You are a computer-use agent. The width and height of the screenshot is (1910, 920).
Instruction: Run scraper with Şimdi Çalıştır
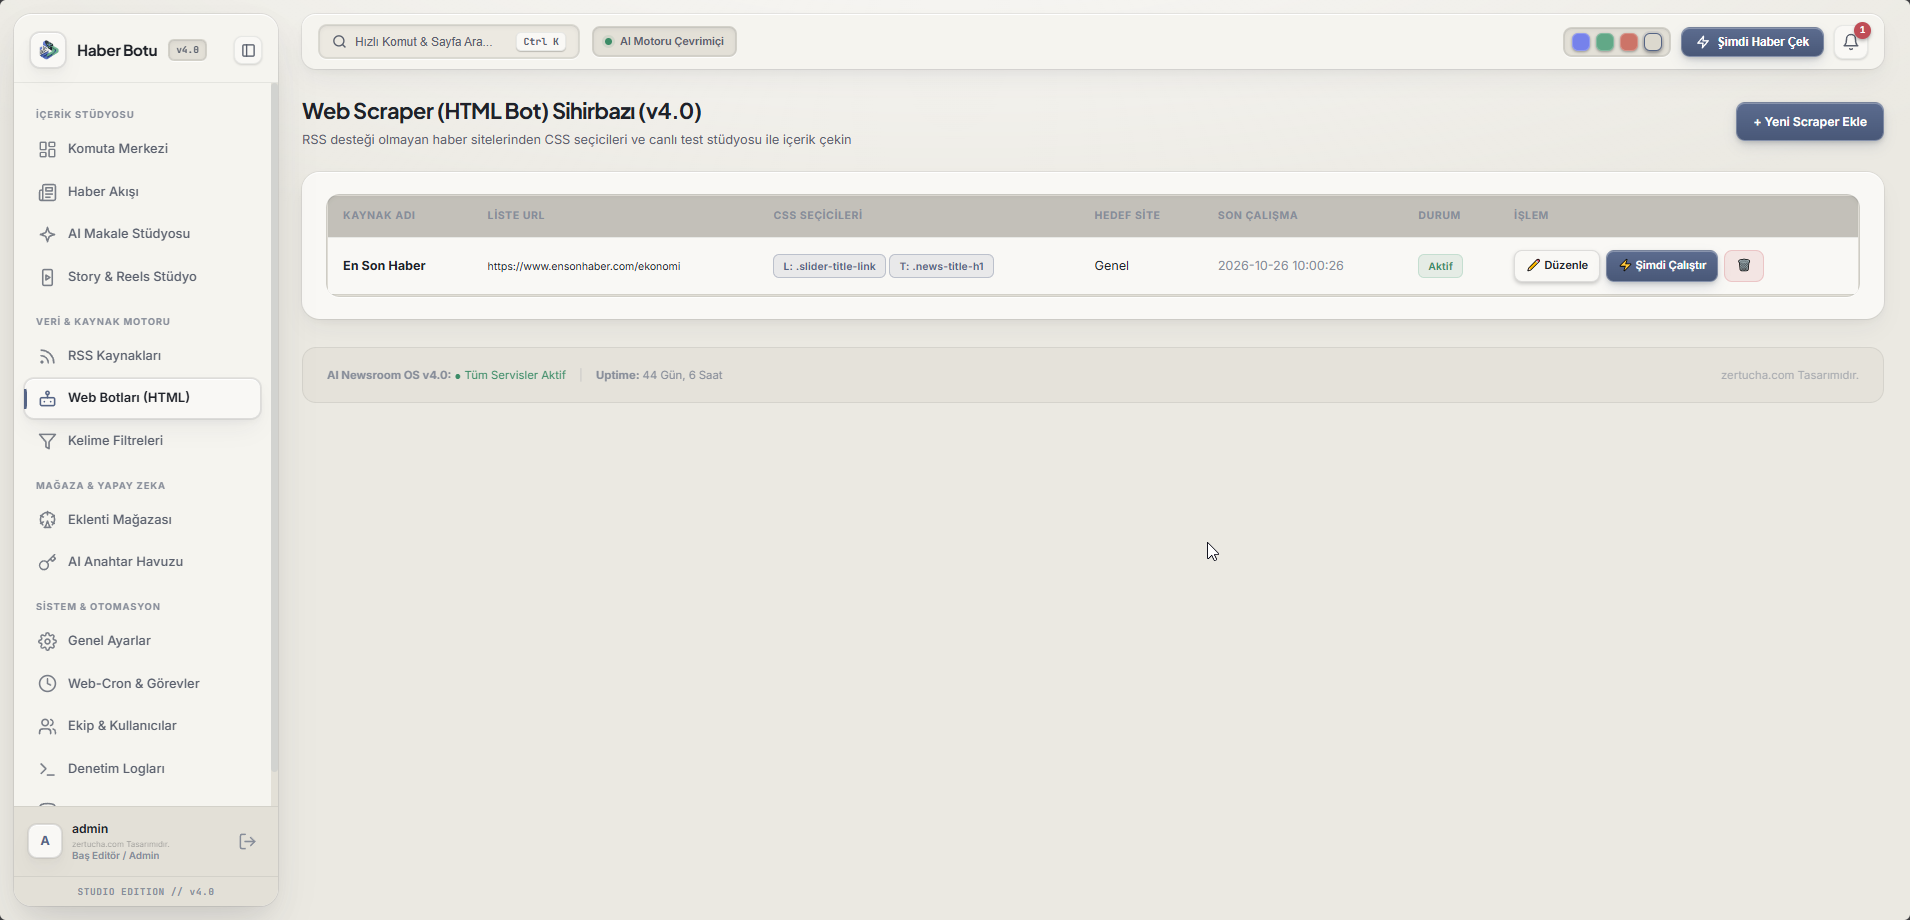(x=1662, y=266)
